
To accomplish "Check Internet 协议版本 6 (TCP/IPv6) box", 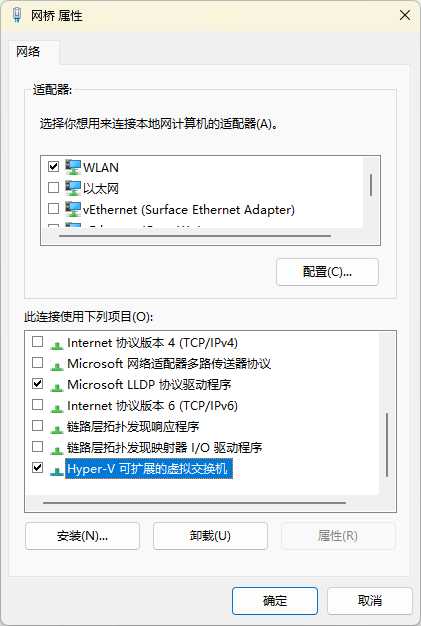I will [x=38, y=404].
